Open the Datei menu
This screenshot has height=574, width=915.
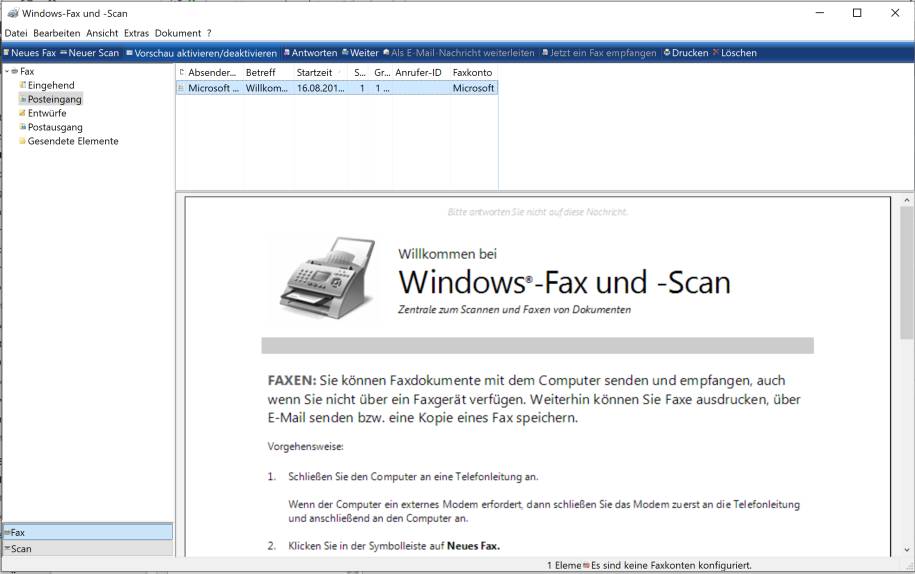(16, 33)
